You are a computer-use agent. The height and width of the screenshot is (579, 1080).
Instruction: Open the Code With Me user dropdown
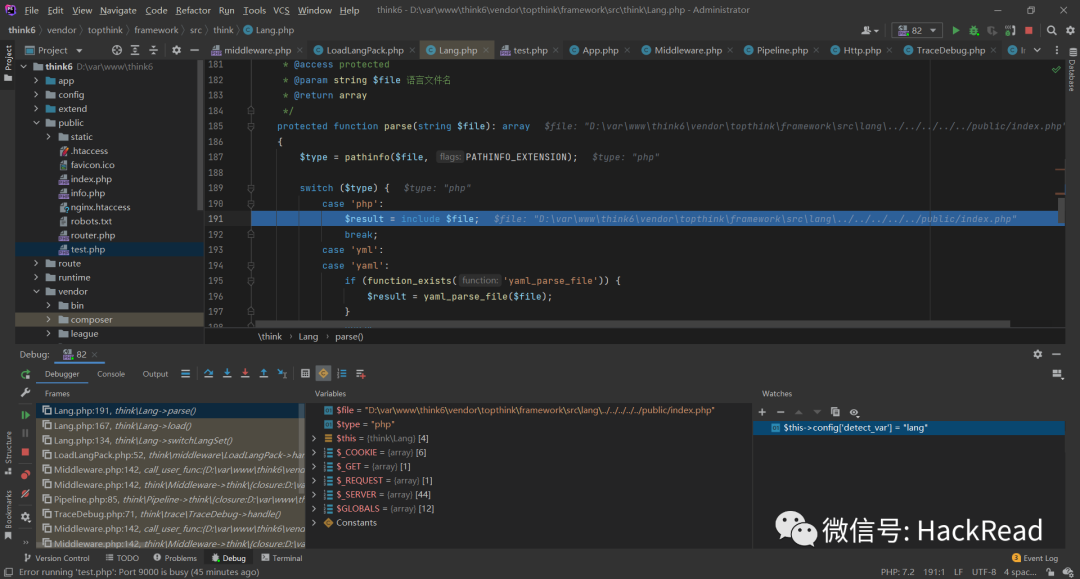pyautogui.click(x=870, y=30)
